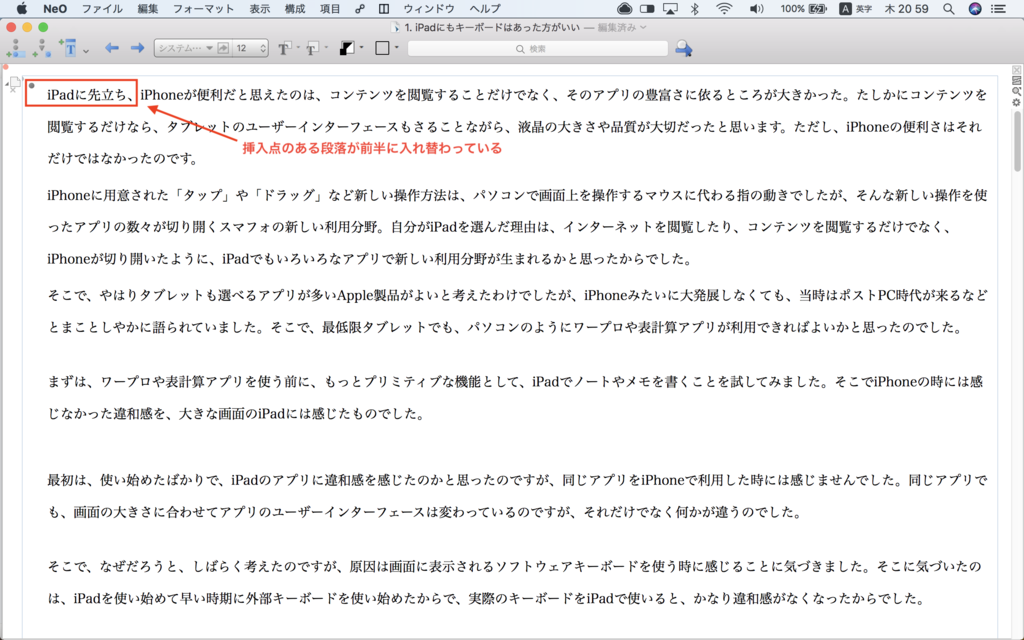Click the gray item bullet beside first paragraph

(x=31, y=86)
